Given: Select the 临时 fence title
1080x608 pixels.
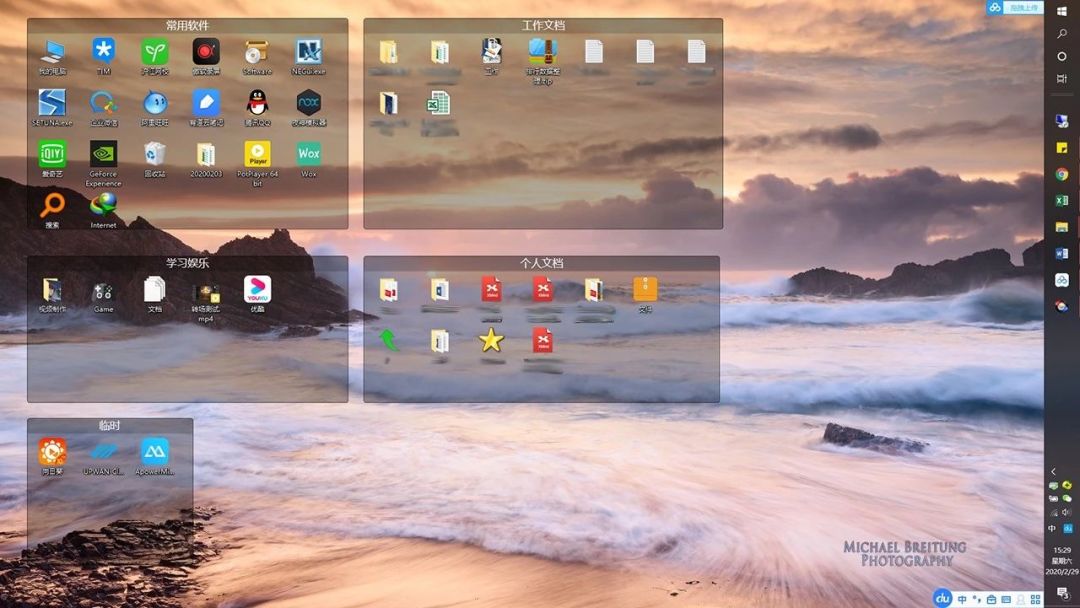Looking at the screenshot, I should [110, 426].
